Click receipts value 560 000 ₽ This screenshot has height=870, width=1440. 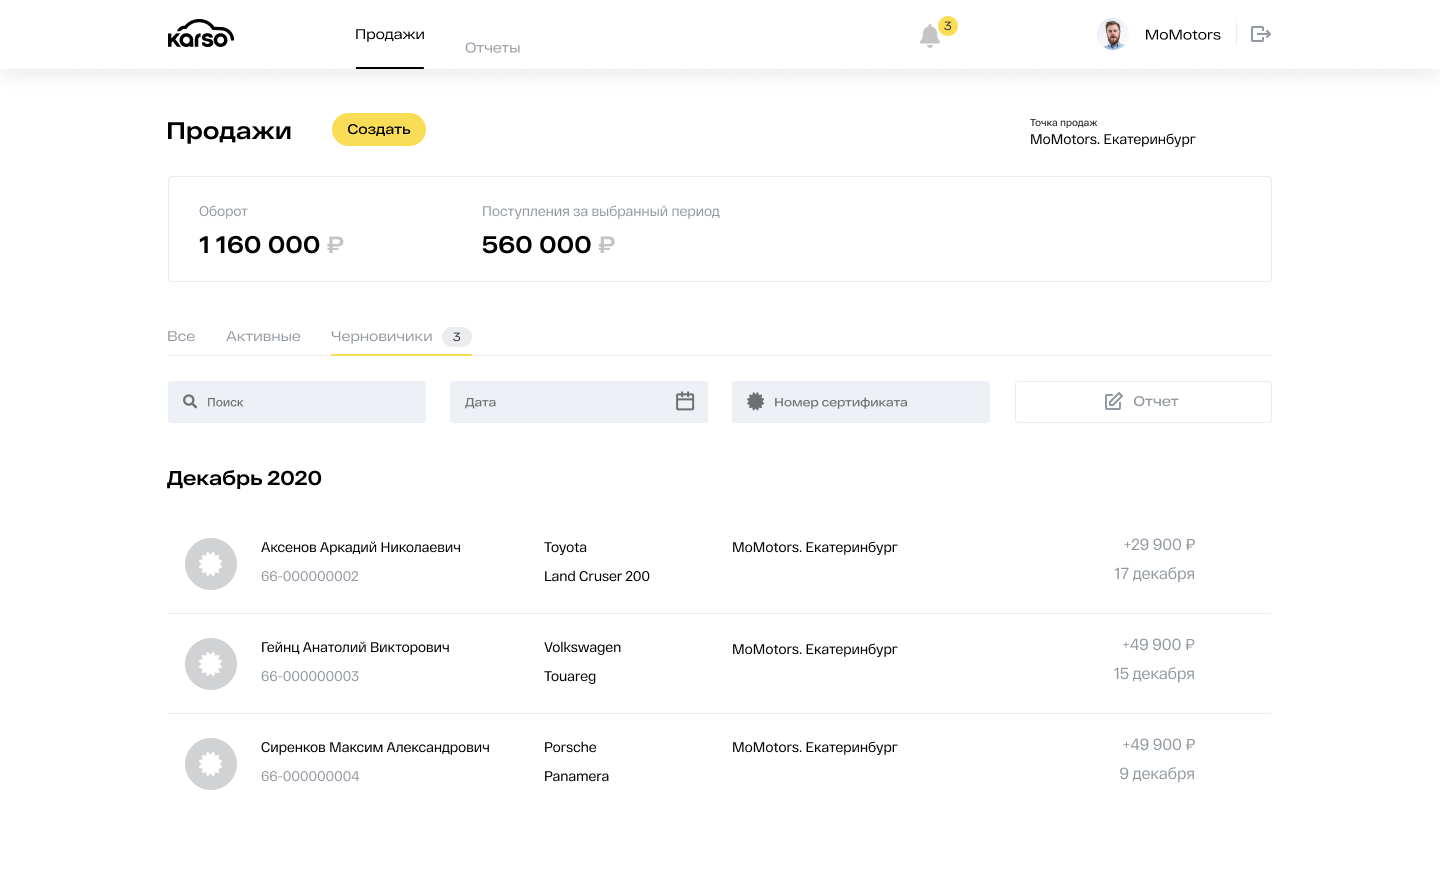[548, 245]
